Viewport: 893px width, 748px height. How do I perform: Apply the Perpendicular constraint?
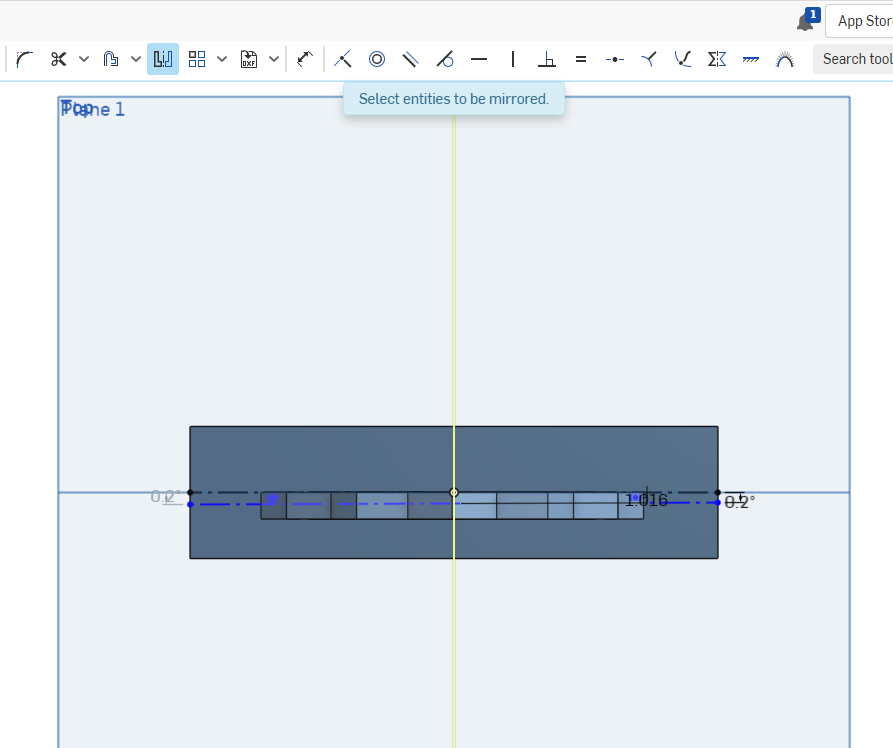pyautogui.click(x=547, y=59)
